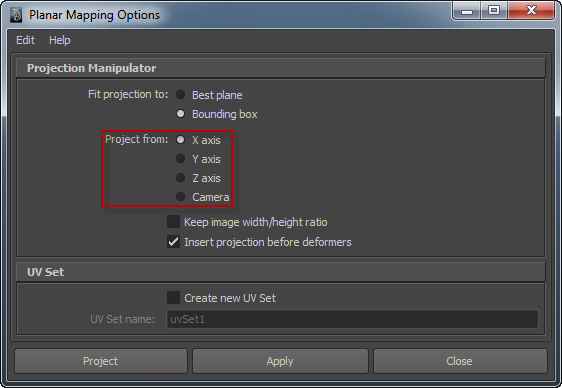The image size is (562, 388).
Task: Enable Keep image width/height ratio
Action: (x=173, y=222)
